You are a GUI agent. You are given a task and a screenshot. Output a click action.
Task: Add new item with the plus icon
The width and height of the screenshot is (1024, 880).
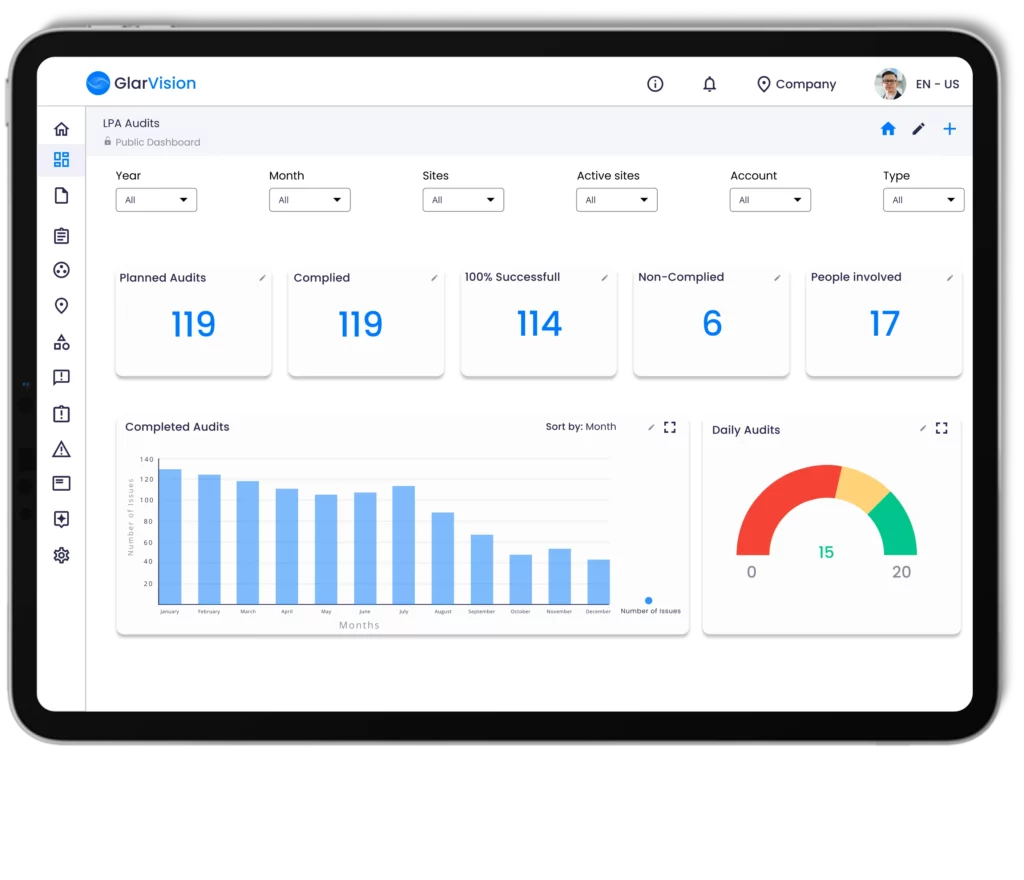click(949, 129)
